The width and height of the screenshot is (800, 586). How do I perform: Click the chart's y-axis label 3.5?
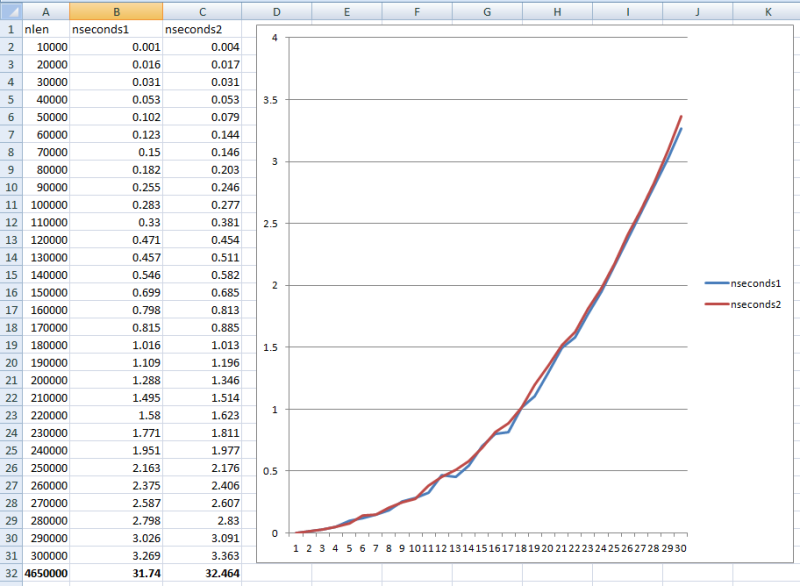pyautogui.click(x=270, y=100)
